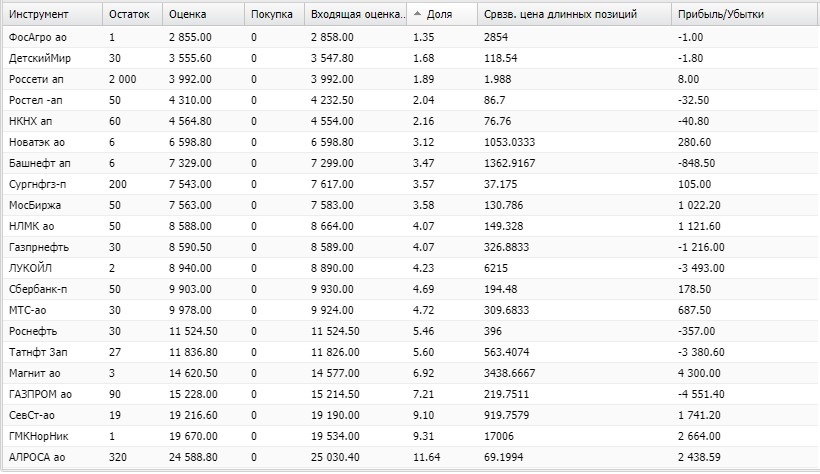Click valuation 19 670.00 for ГМКНорНик
Image resolution: width=820 pixels, height=474 pixels.
click(x=193, y=436)
